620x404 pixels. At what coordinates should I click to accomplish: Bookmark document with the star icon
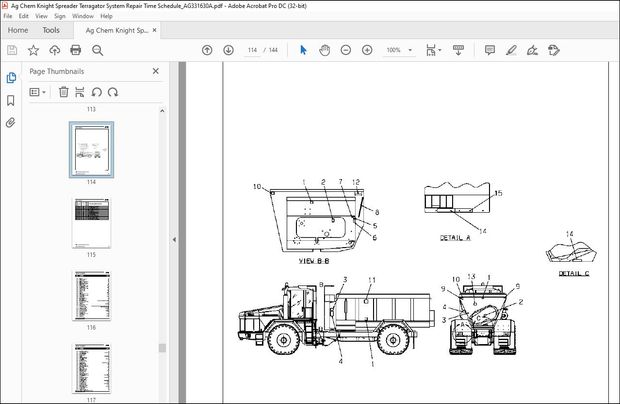point(33,50)
